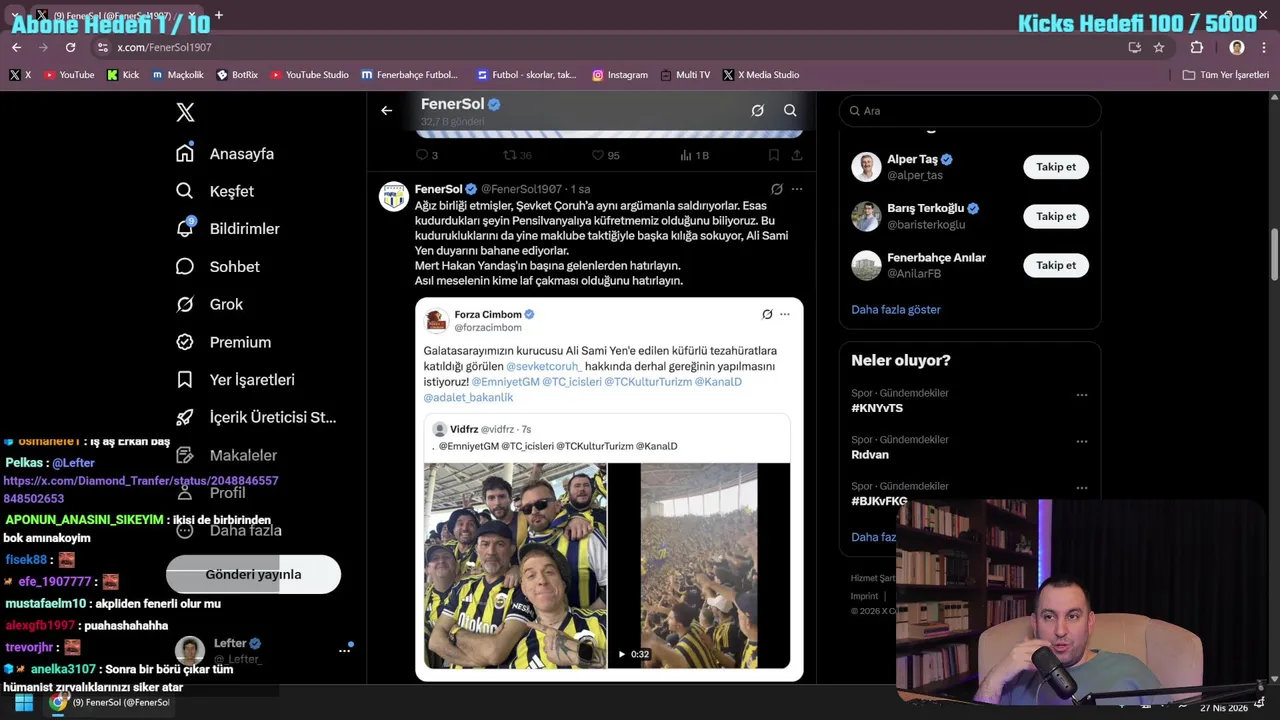Open Multi TV bookmark
1280x720 pixels.
pyautogui.click(x=685, y=75)
